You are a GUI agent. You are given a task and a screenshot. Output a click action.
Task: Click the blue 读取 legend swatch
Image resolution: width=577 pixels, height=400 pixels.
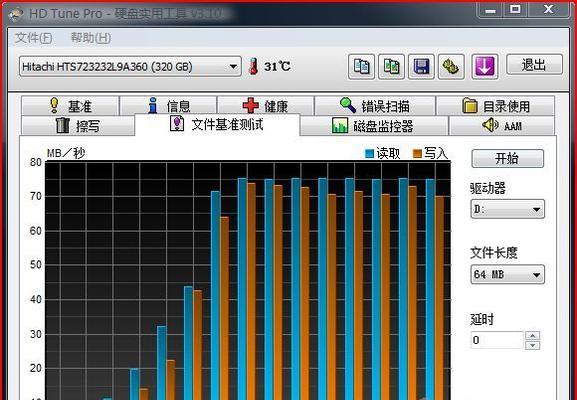[x=369, y=153]
